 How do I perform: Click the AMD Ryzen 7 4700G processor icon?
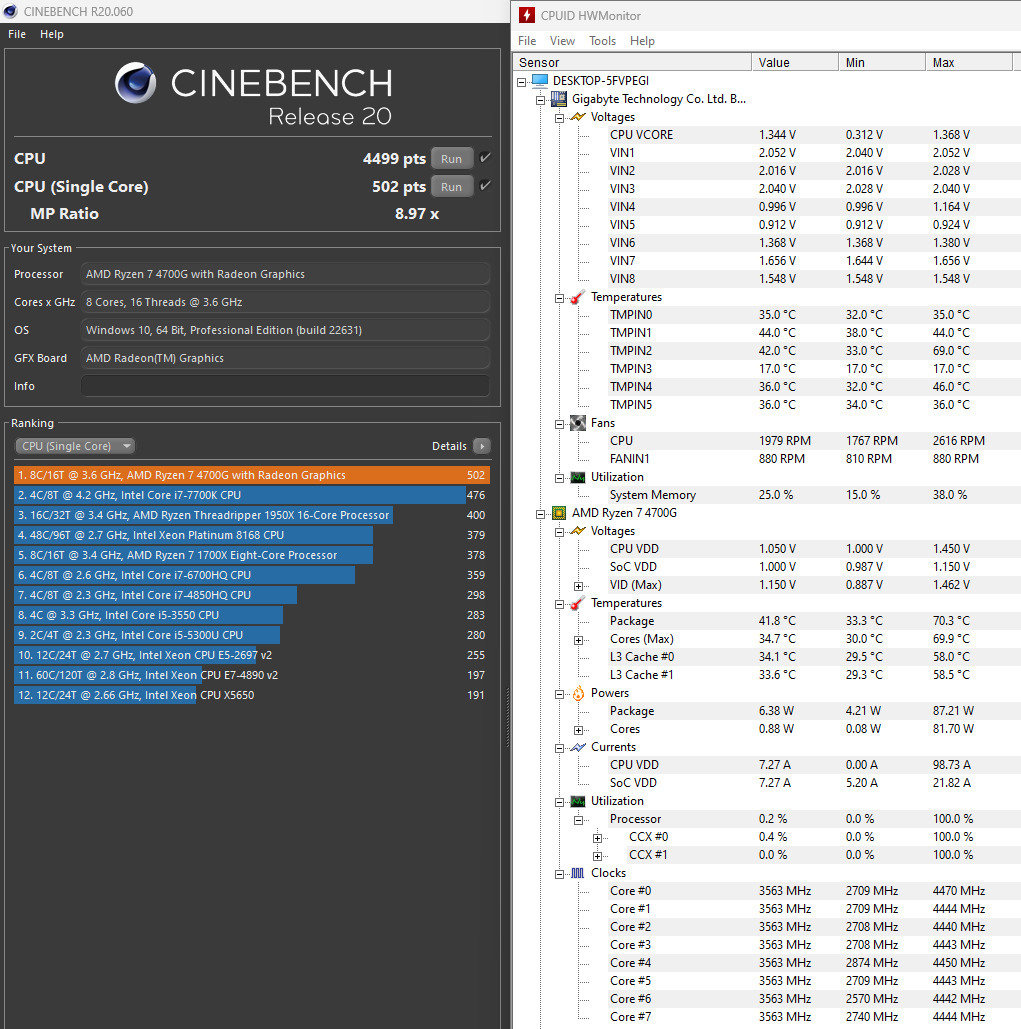click(559, 513)
